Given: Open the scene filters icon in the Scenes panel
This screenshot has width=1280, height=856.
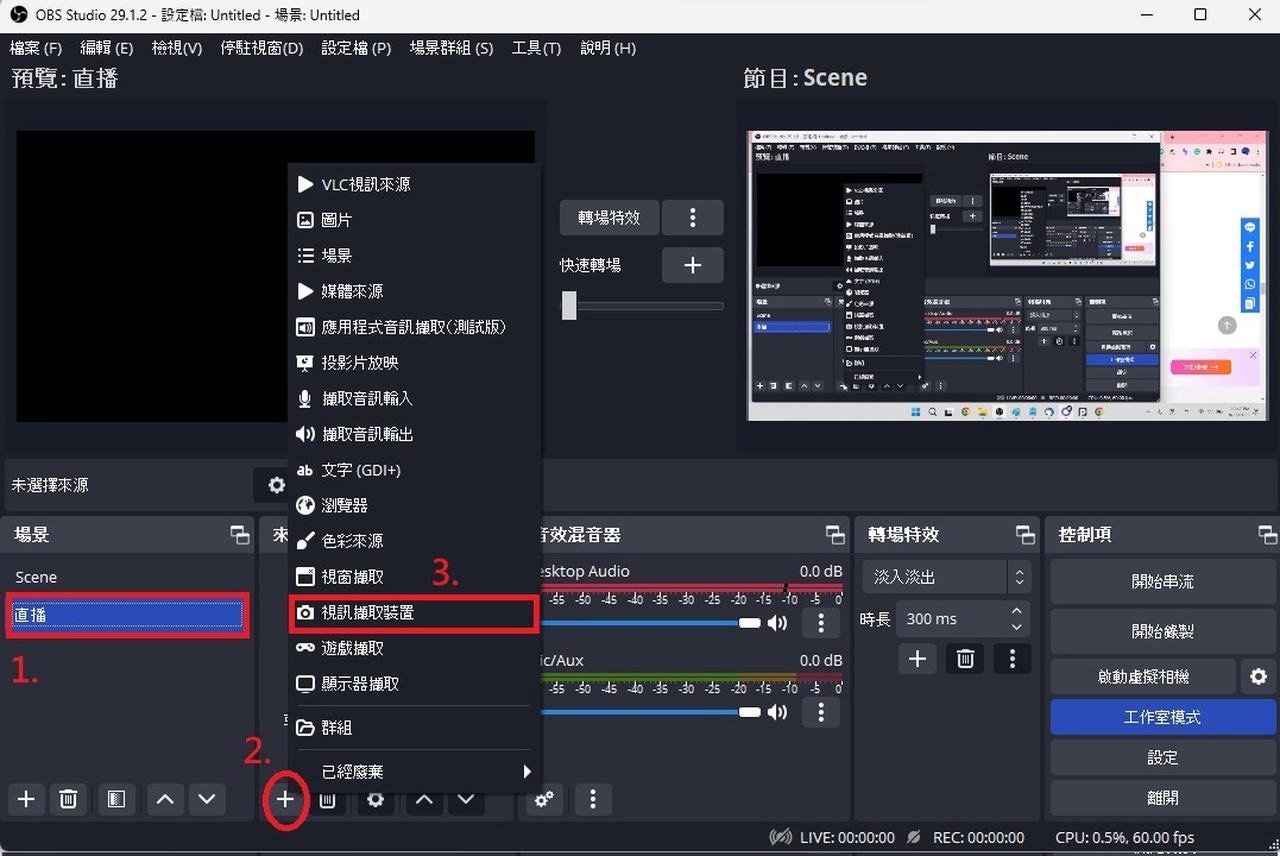Looking at the screenshot, I should tap(116, 799).
